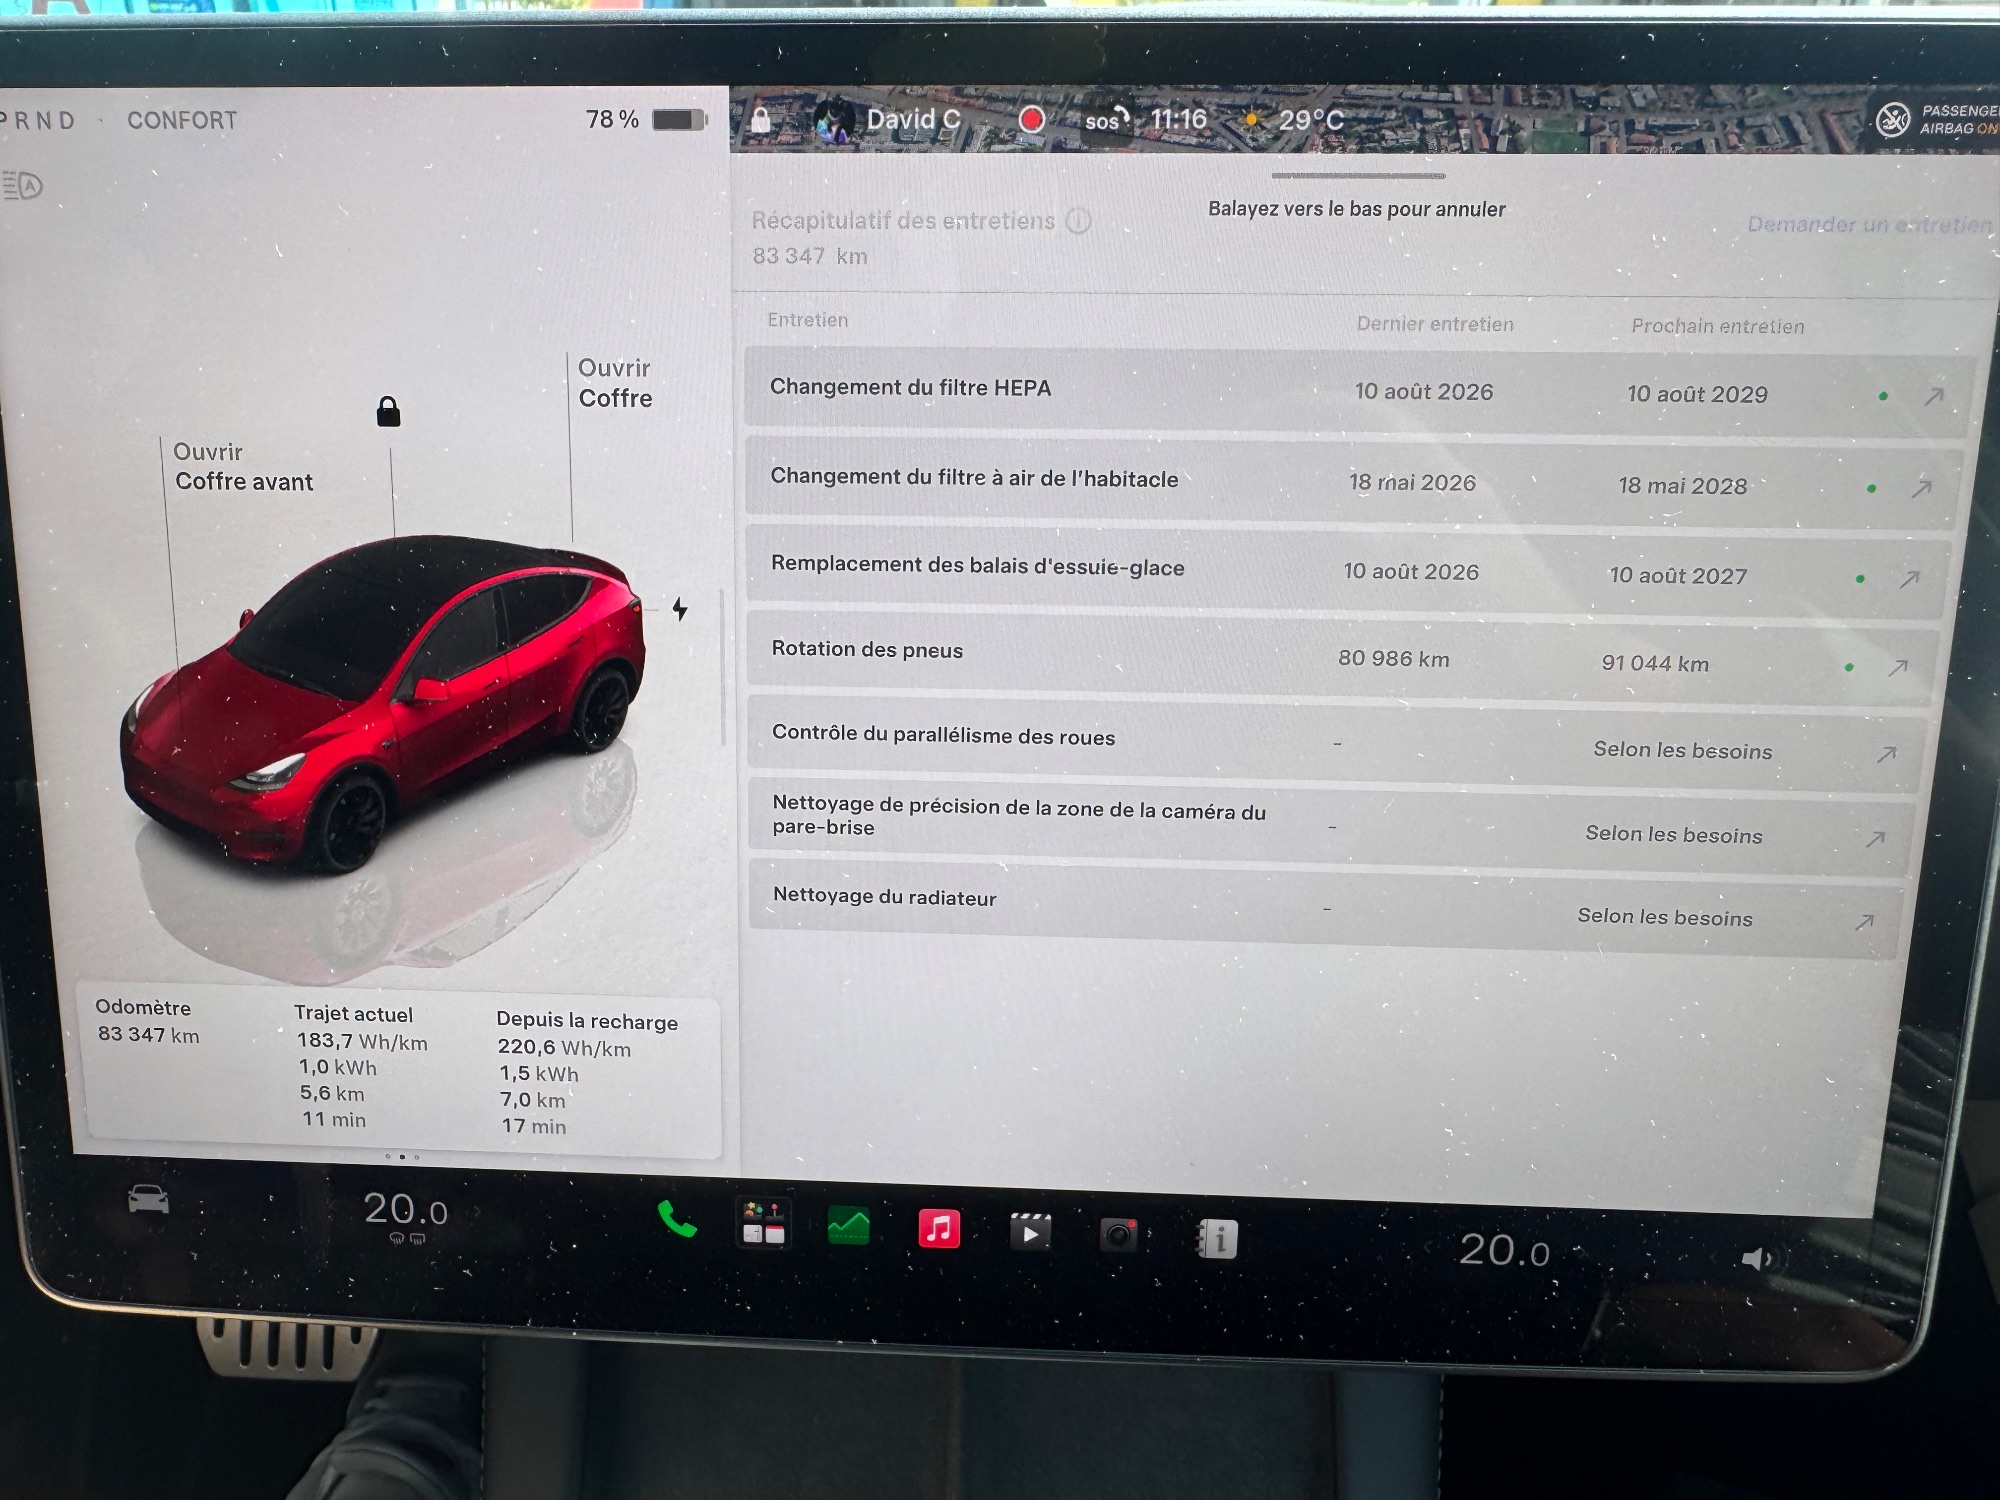Open the arrow for Contrôle du parallélisme des roues
Image resolution: width=2000 pixels, height=1500 pixels.
tap(1886, 754)
